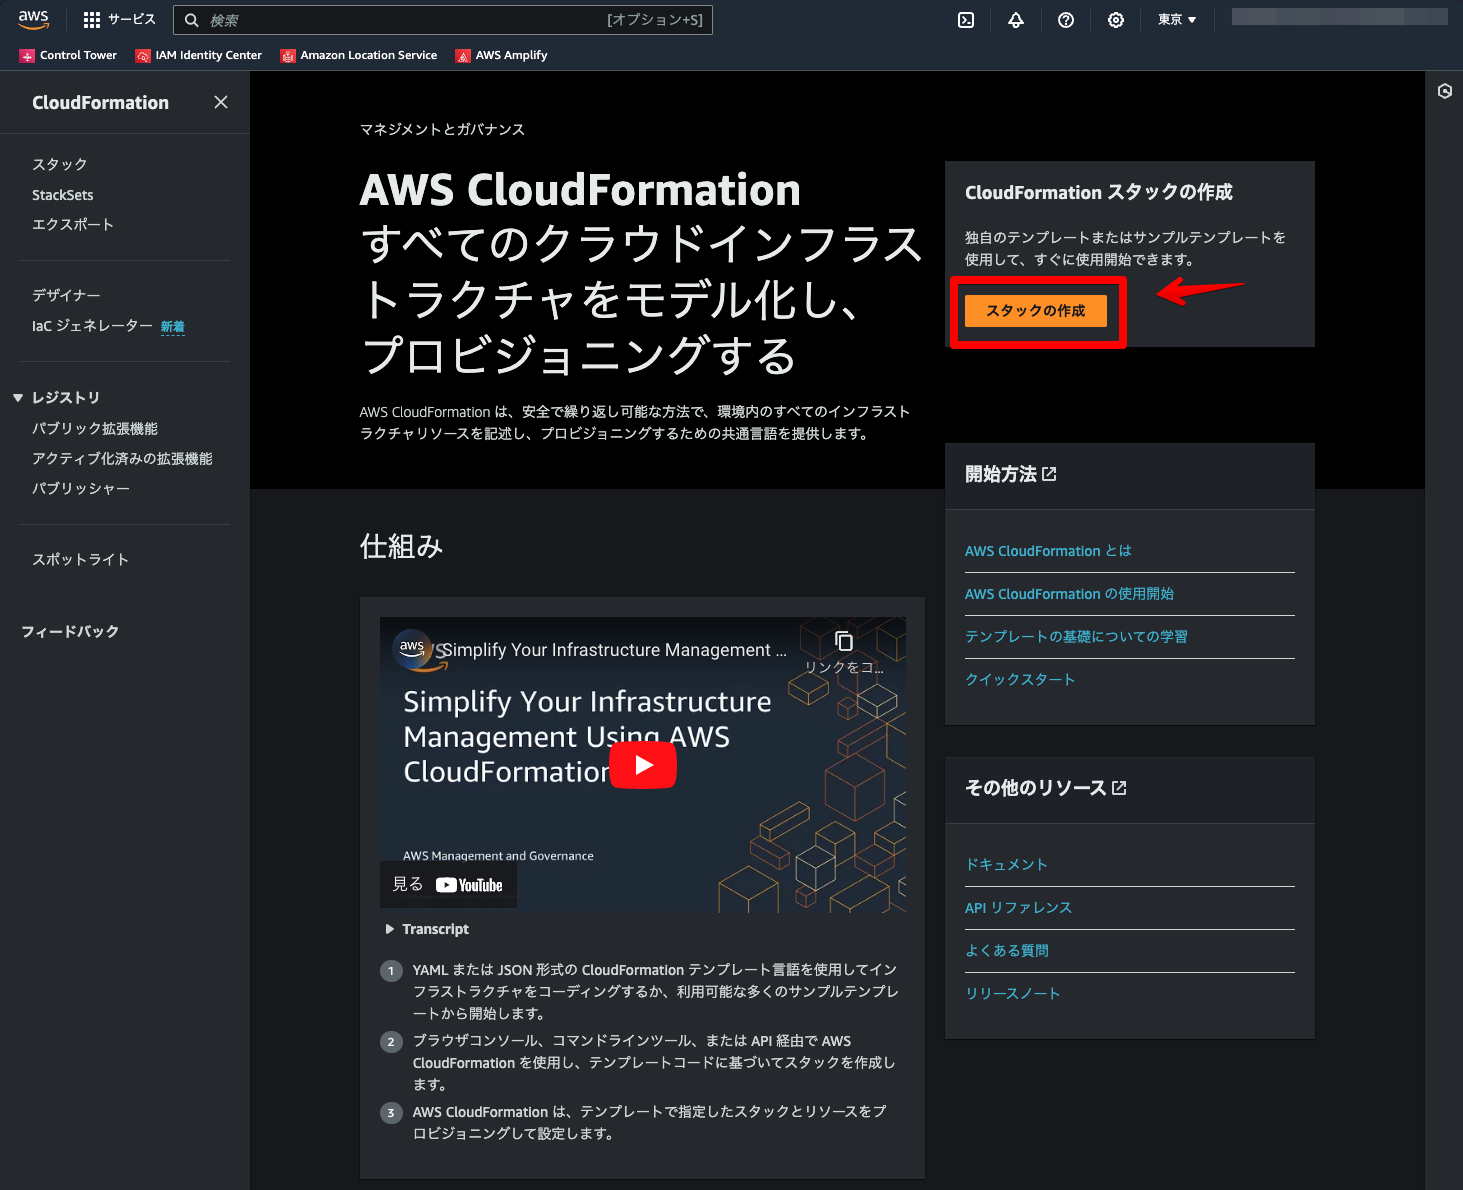Viewport: 1463px width, 1190px height.
Task: Watch on YouTube button
Action: tap(448, 885)
